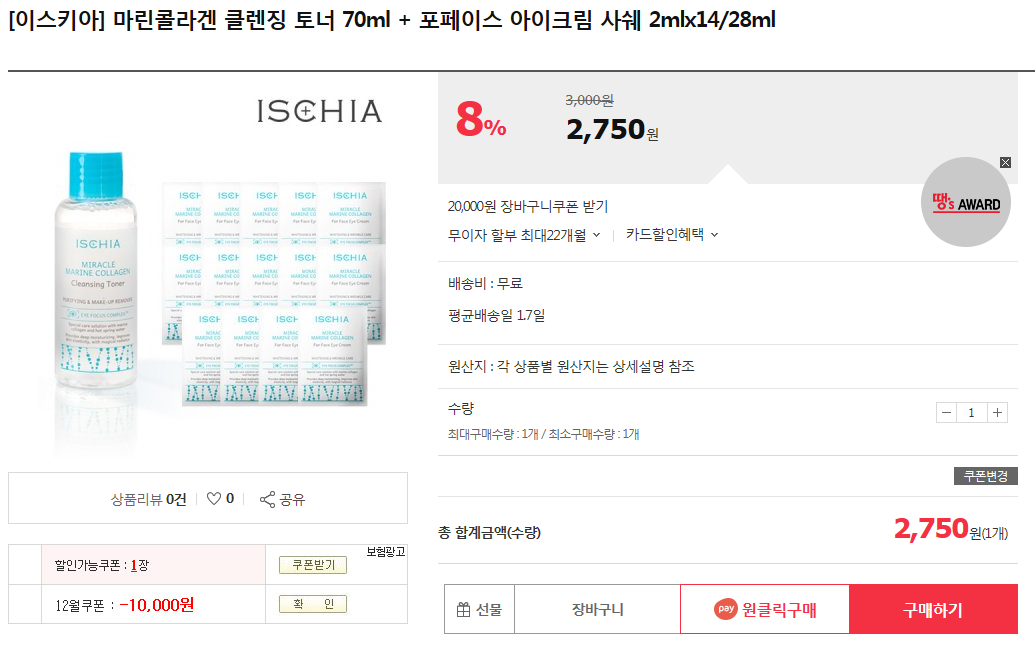Open the 20,000원 장바구니쿠폰 받기 link

[528, 207]
